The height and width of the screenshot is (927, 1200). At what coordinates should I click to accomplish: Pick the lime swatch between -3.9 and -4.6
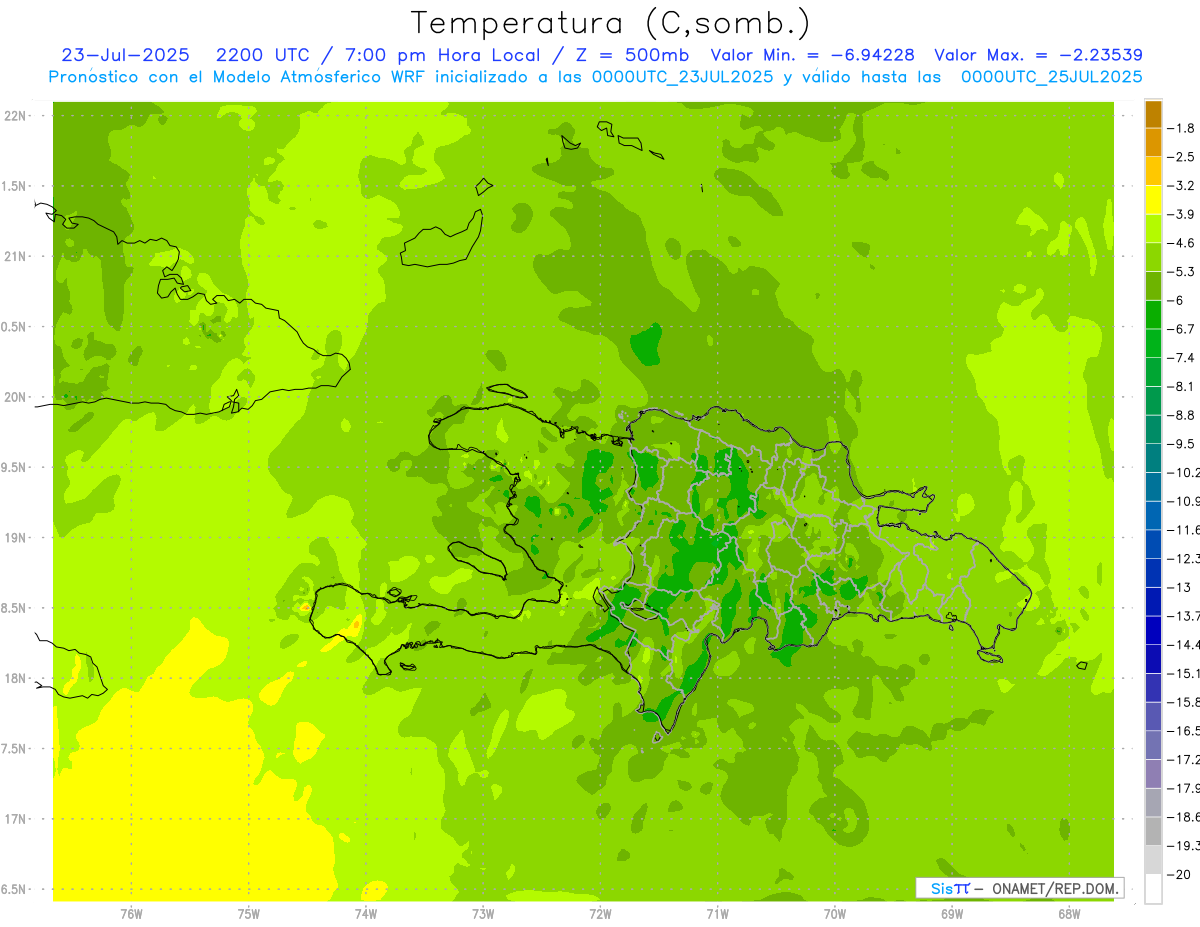click(1153, 228)
